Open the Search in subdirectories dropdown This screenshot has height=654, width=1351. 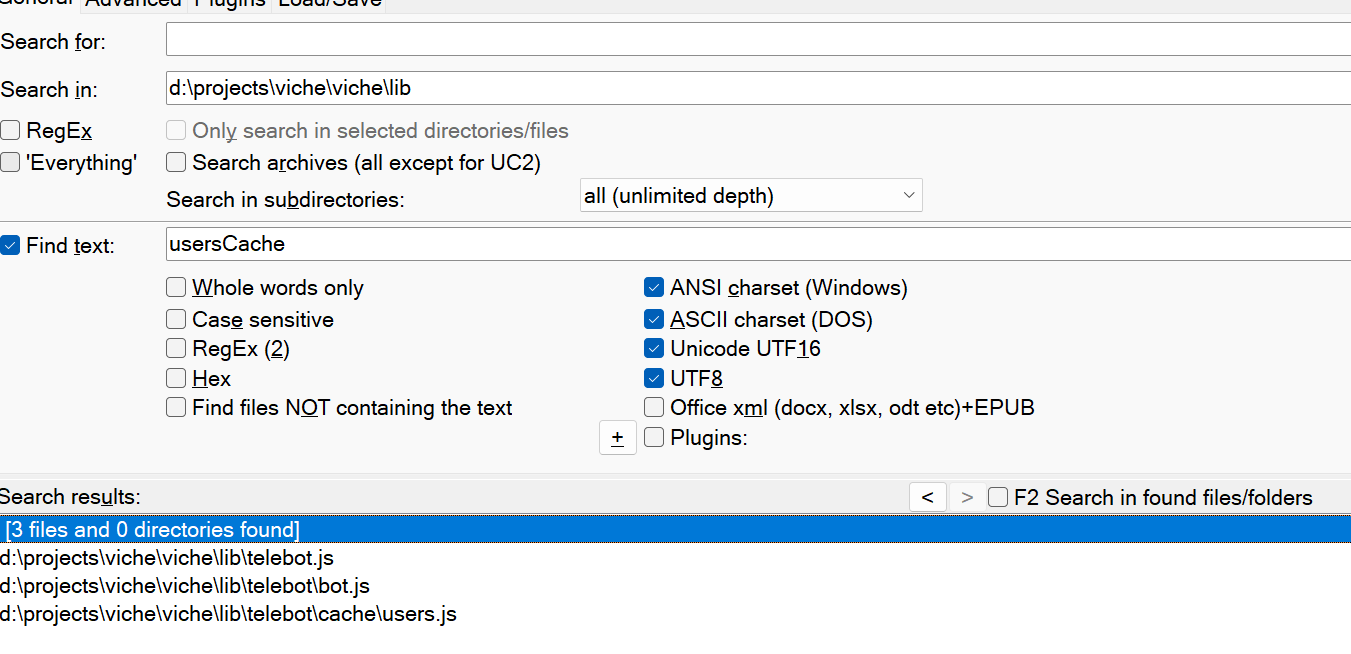[x=751, y=196]
